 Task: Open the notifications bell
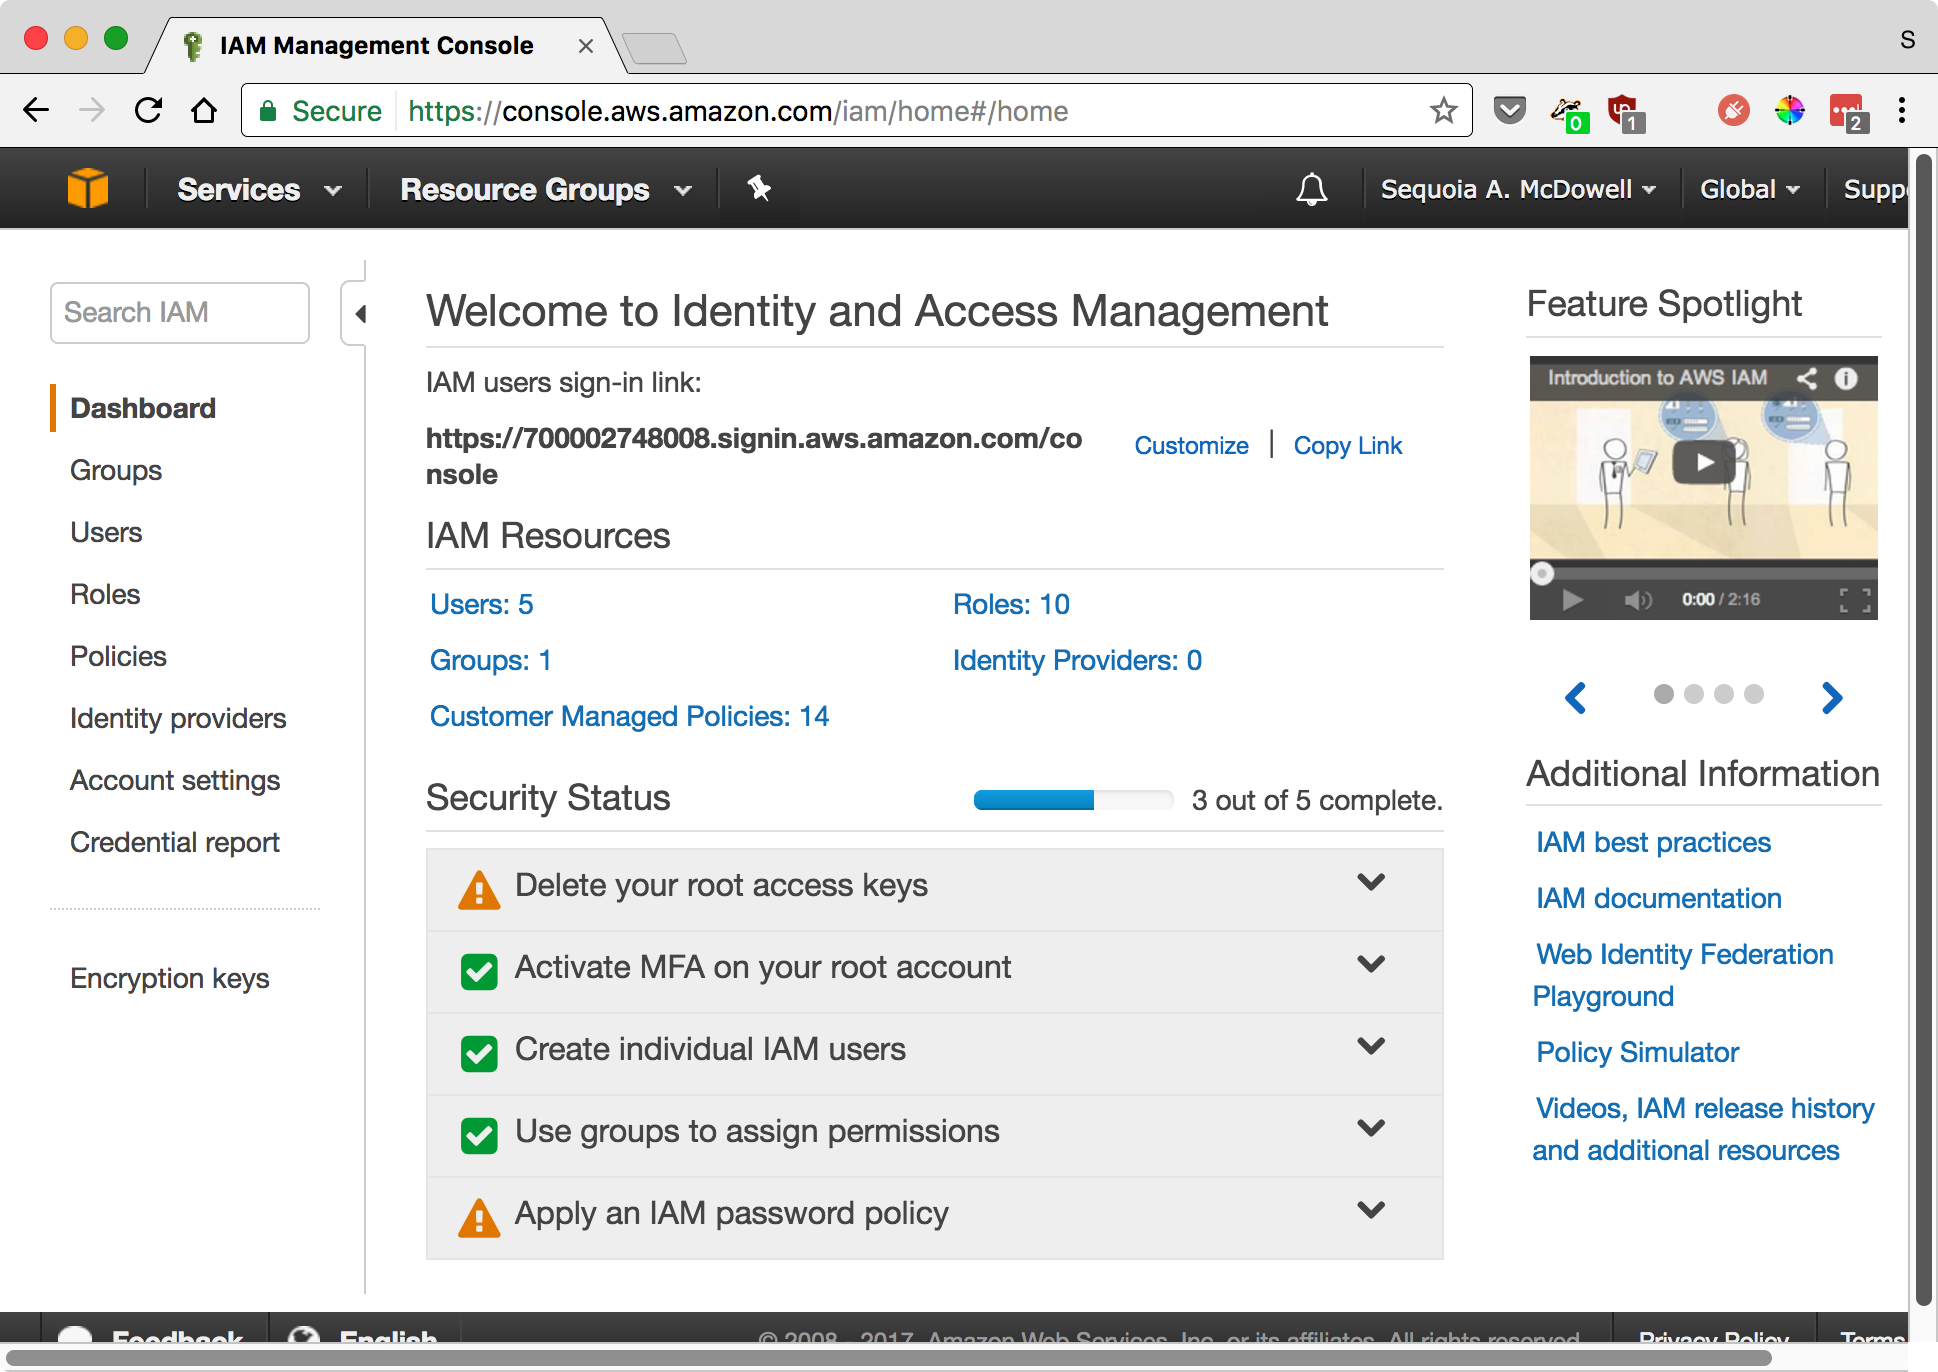[1311, 189]
